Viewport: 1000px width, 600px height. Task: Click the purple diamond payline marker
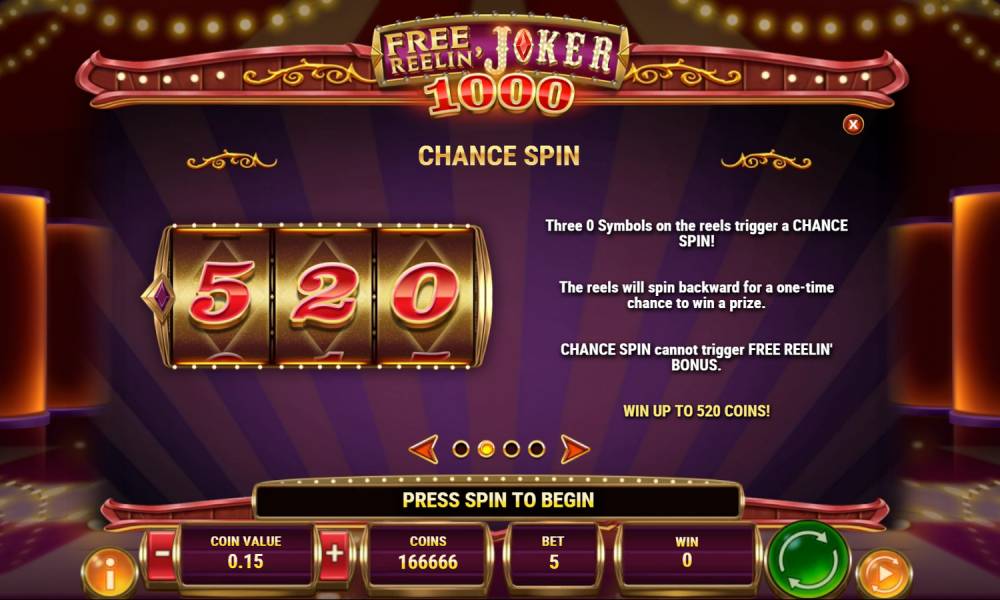click(161, 296)
